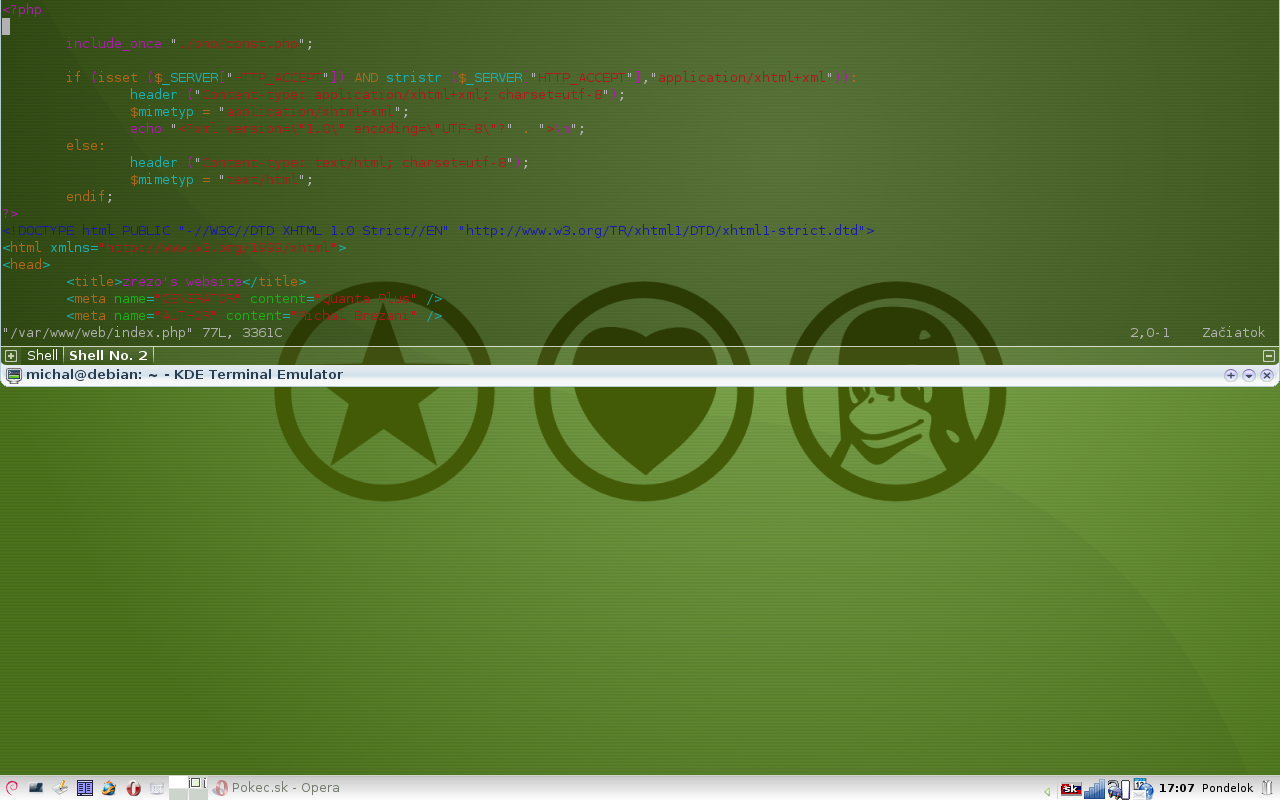Screen dimensions: 1280x800
Task: Click the Začiatok scroll indicator in vim
Action: (1233, 332)
